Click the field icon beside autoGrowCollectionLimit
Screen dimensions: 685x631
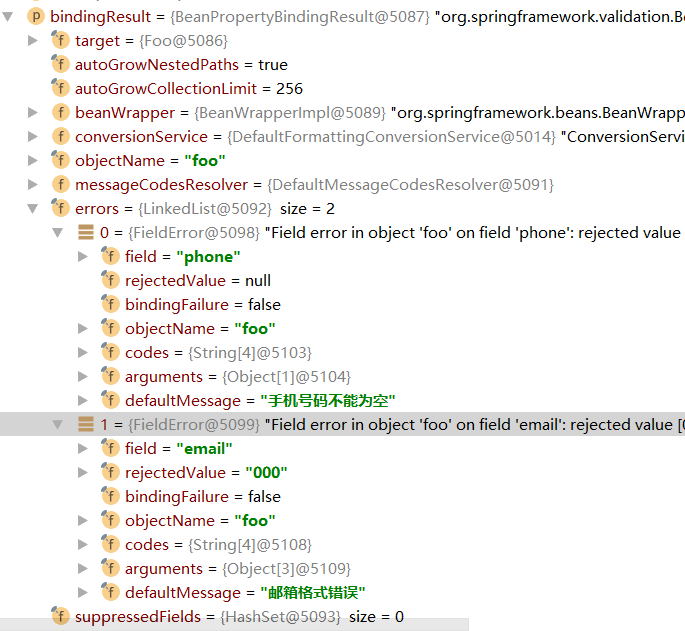tap(60, 88)
